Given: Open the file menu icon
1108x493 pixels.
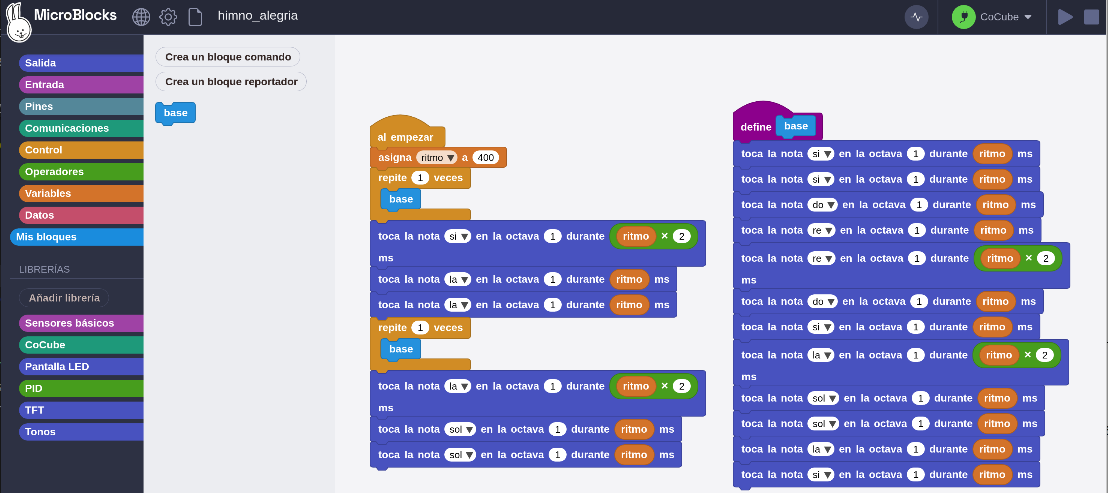Looking at the screenshot, I should (x=195, y=17).
